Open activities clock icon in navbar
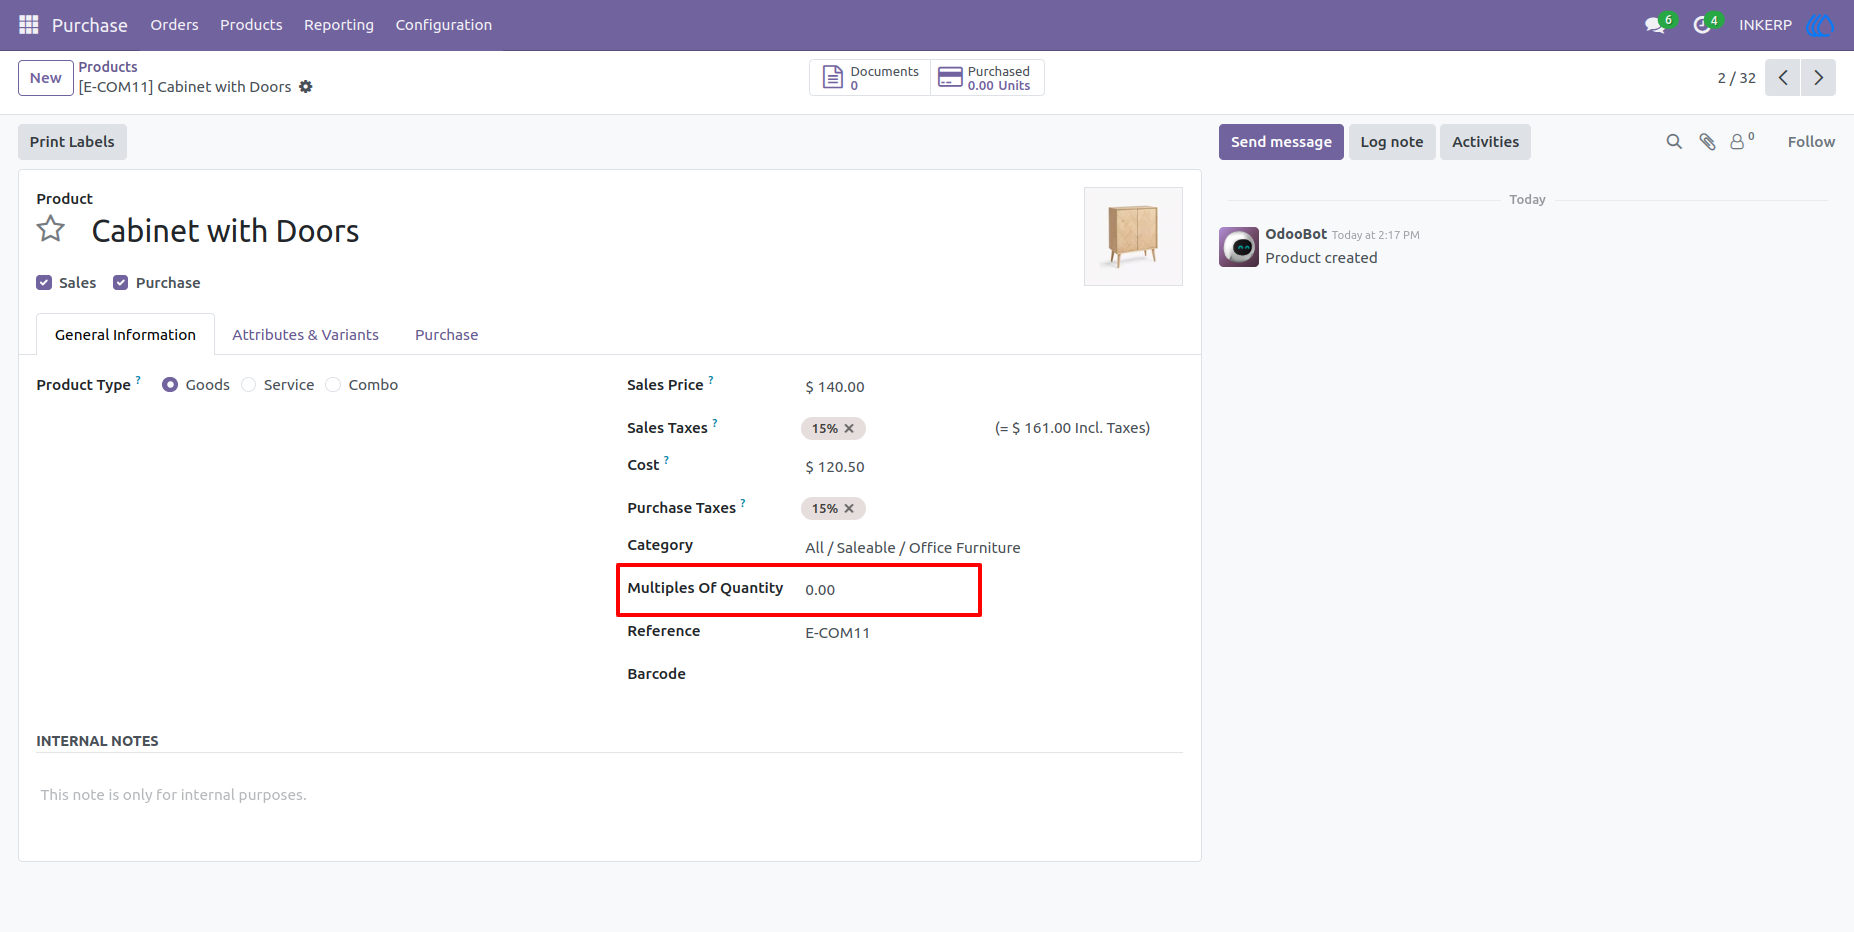1854x932 pixels. tap(1701, 25)
